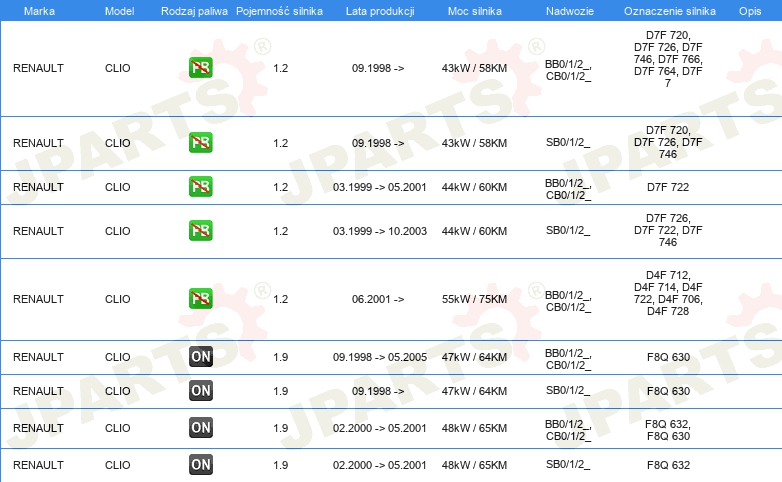Click the petrol icon in the 43kW BB0/1/2_ row
782x482 pixels.
pos(200,67)
